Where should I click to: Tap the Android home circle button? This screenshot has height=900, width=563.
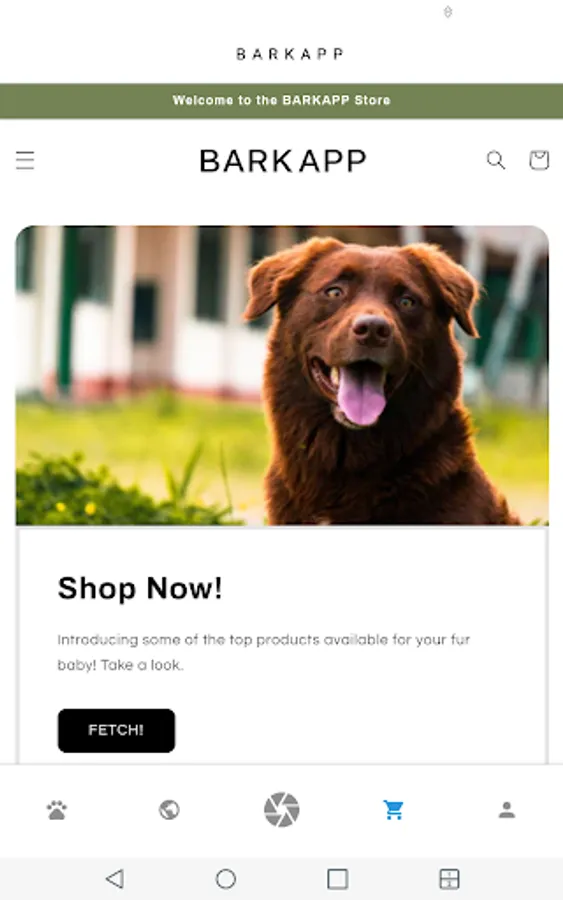(226, 878)
